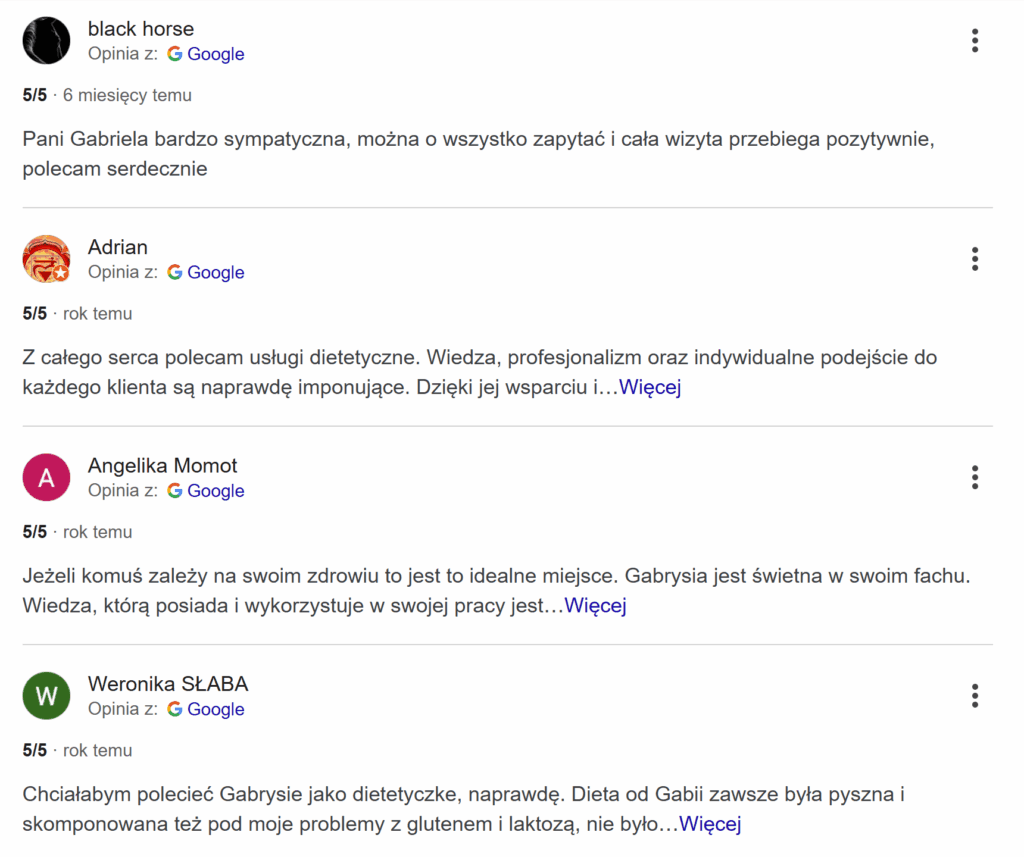Click the reviewer name 'black horse'

pos(141,29)
